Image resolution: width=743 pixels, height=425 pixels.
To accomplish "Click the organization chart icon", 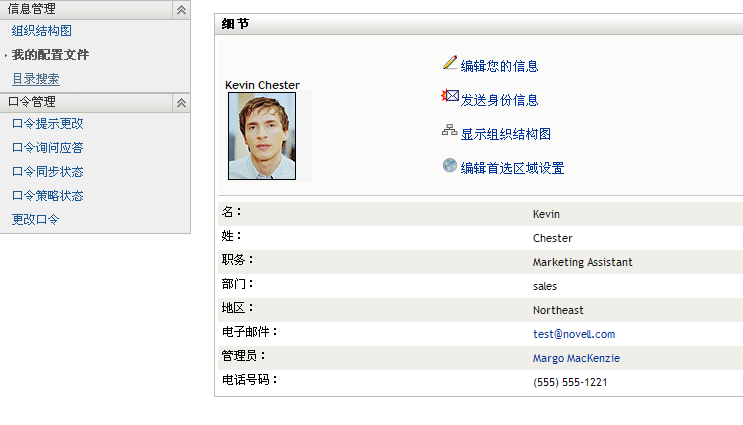I will tap(450, 131).
